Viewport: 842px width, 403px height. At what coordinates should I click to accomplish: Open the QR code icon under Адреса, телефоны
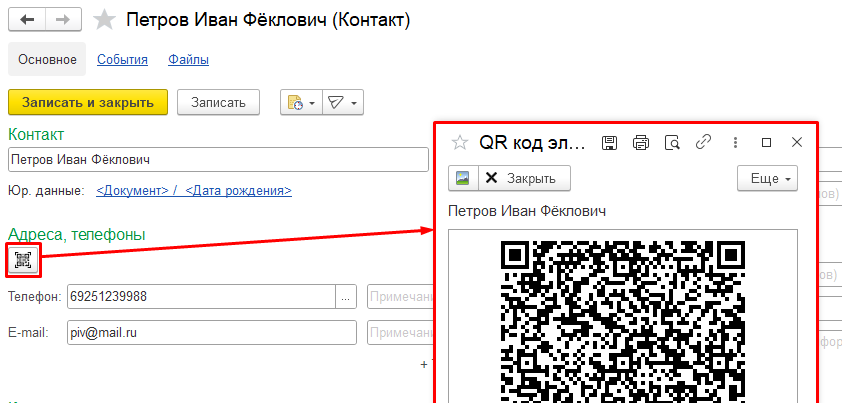pos(23,260)
